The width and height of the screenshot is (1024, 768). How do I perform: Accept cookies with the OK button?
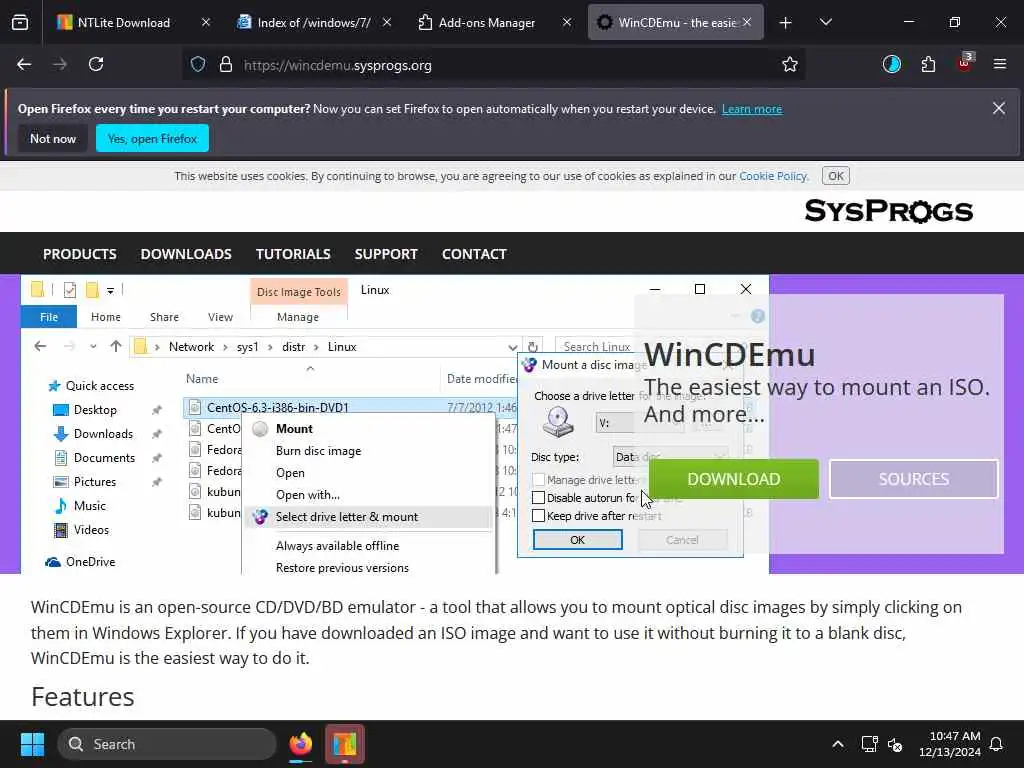pos(836,176)
